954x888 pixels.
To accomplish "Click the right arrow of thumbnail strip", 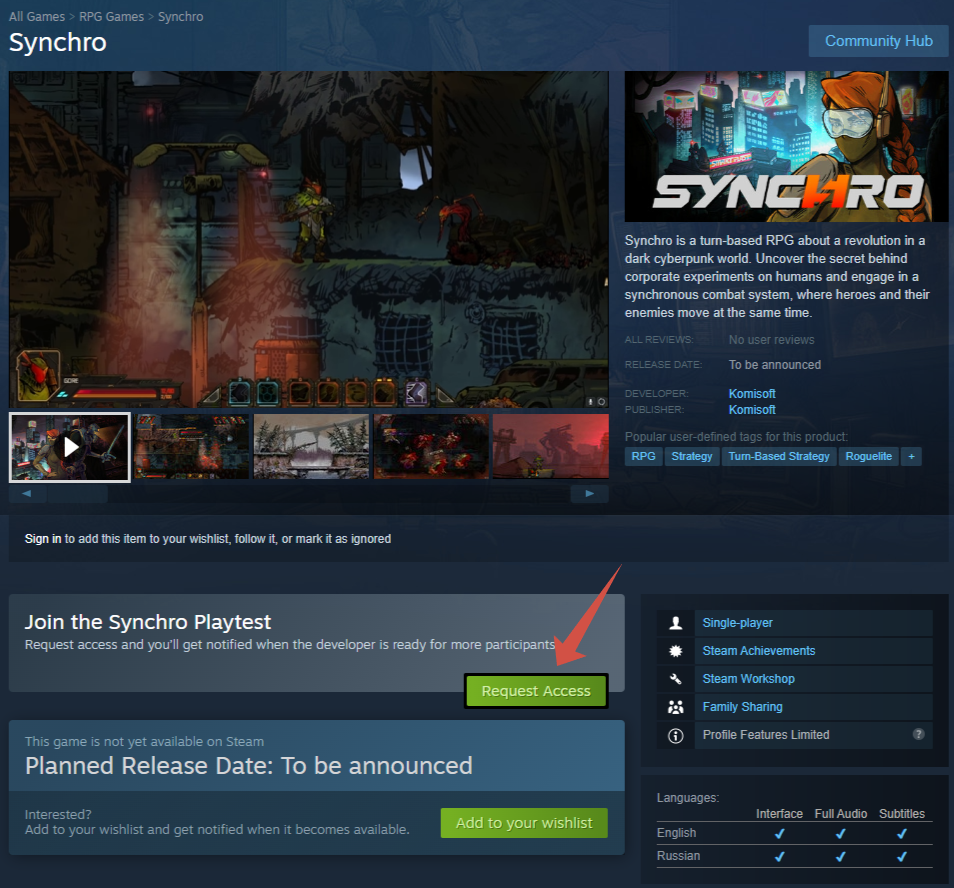I will pyautogui.click(x=590, y=493).
